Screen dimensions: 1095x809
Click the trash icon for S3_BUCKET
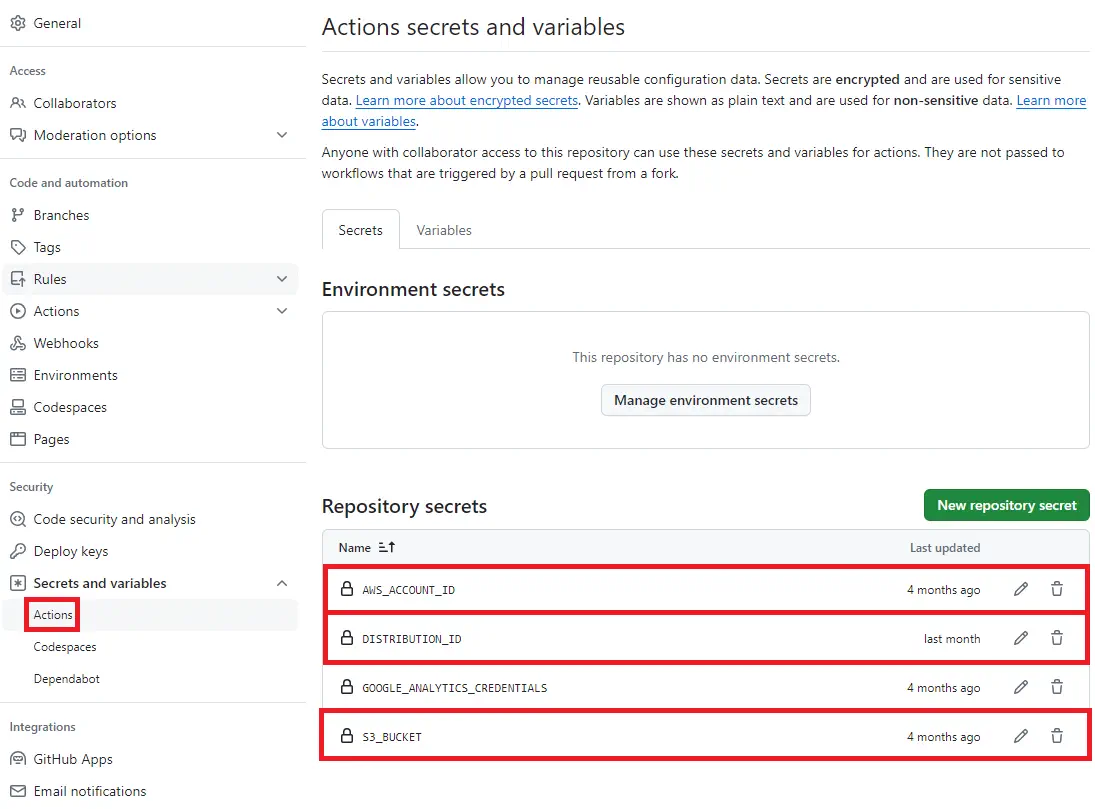point(1056,737)
